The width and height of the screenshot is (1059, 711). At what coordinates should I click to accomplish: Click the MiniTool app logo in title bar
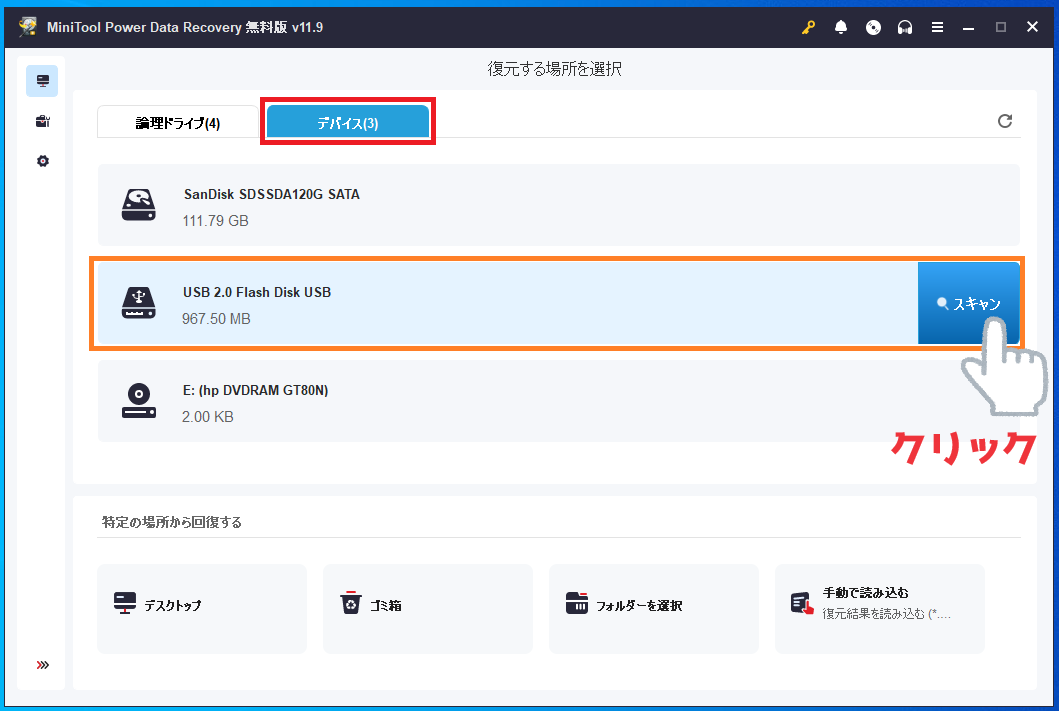(x=28, y=26)
